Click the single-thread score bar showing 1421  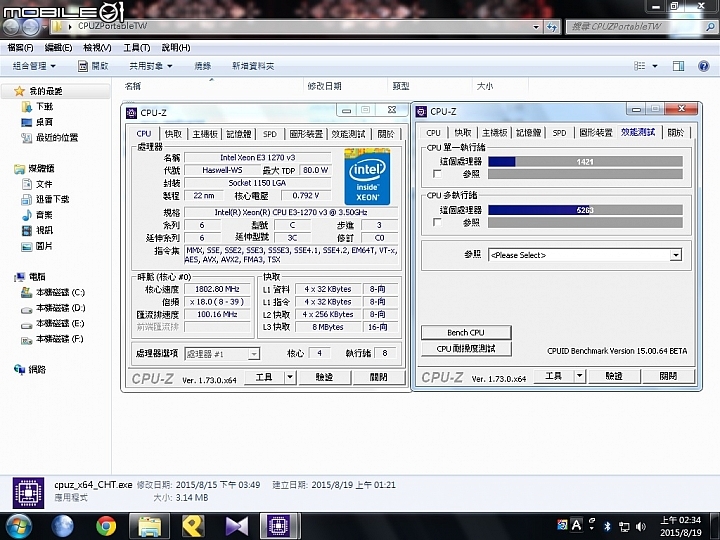[x=585, y=162]
